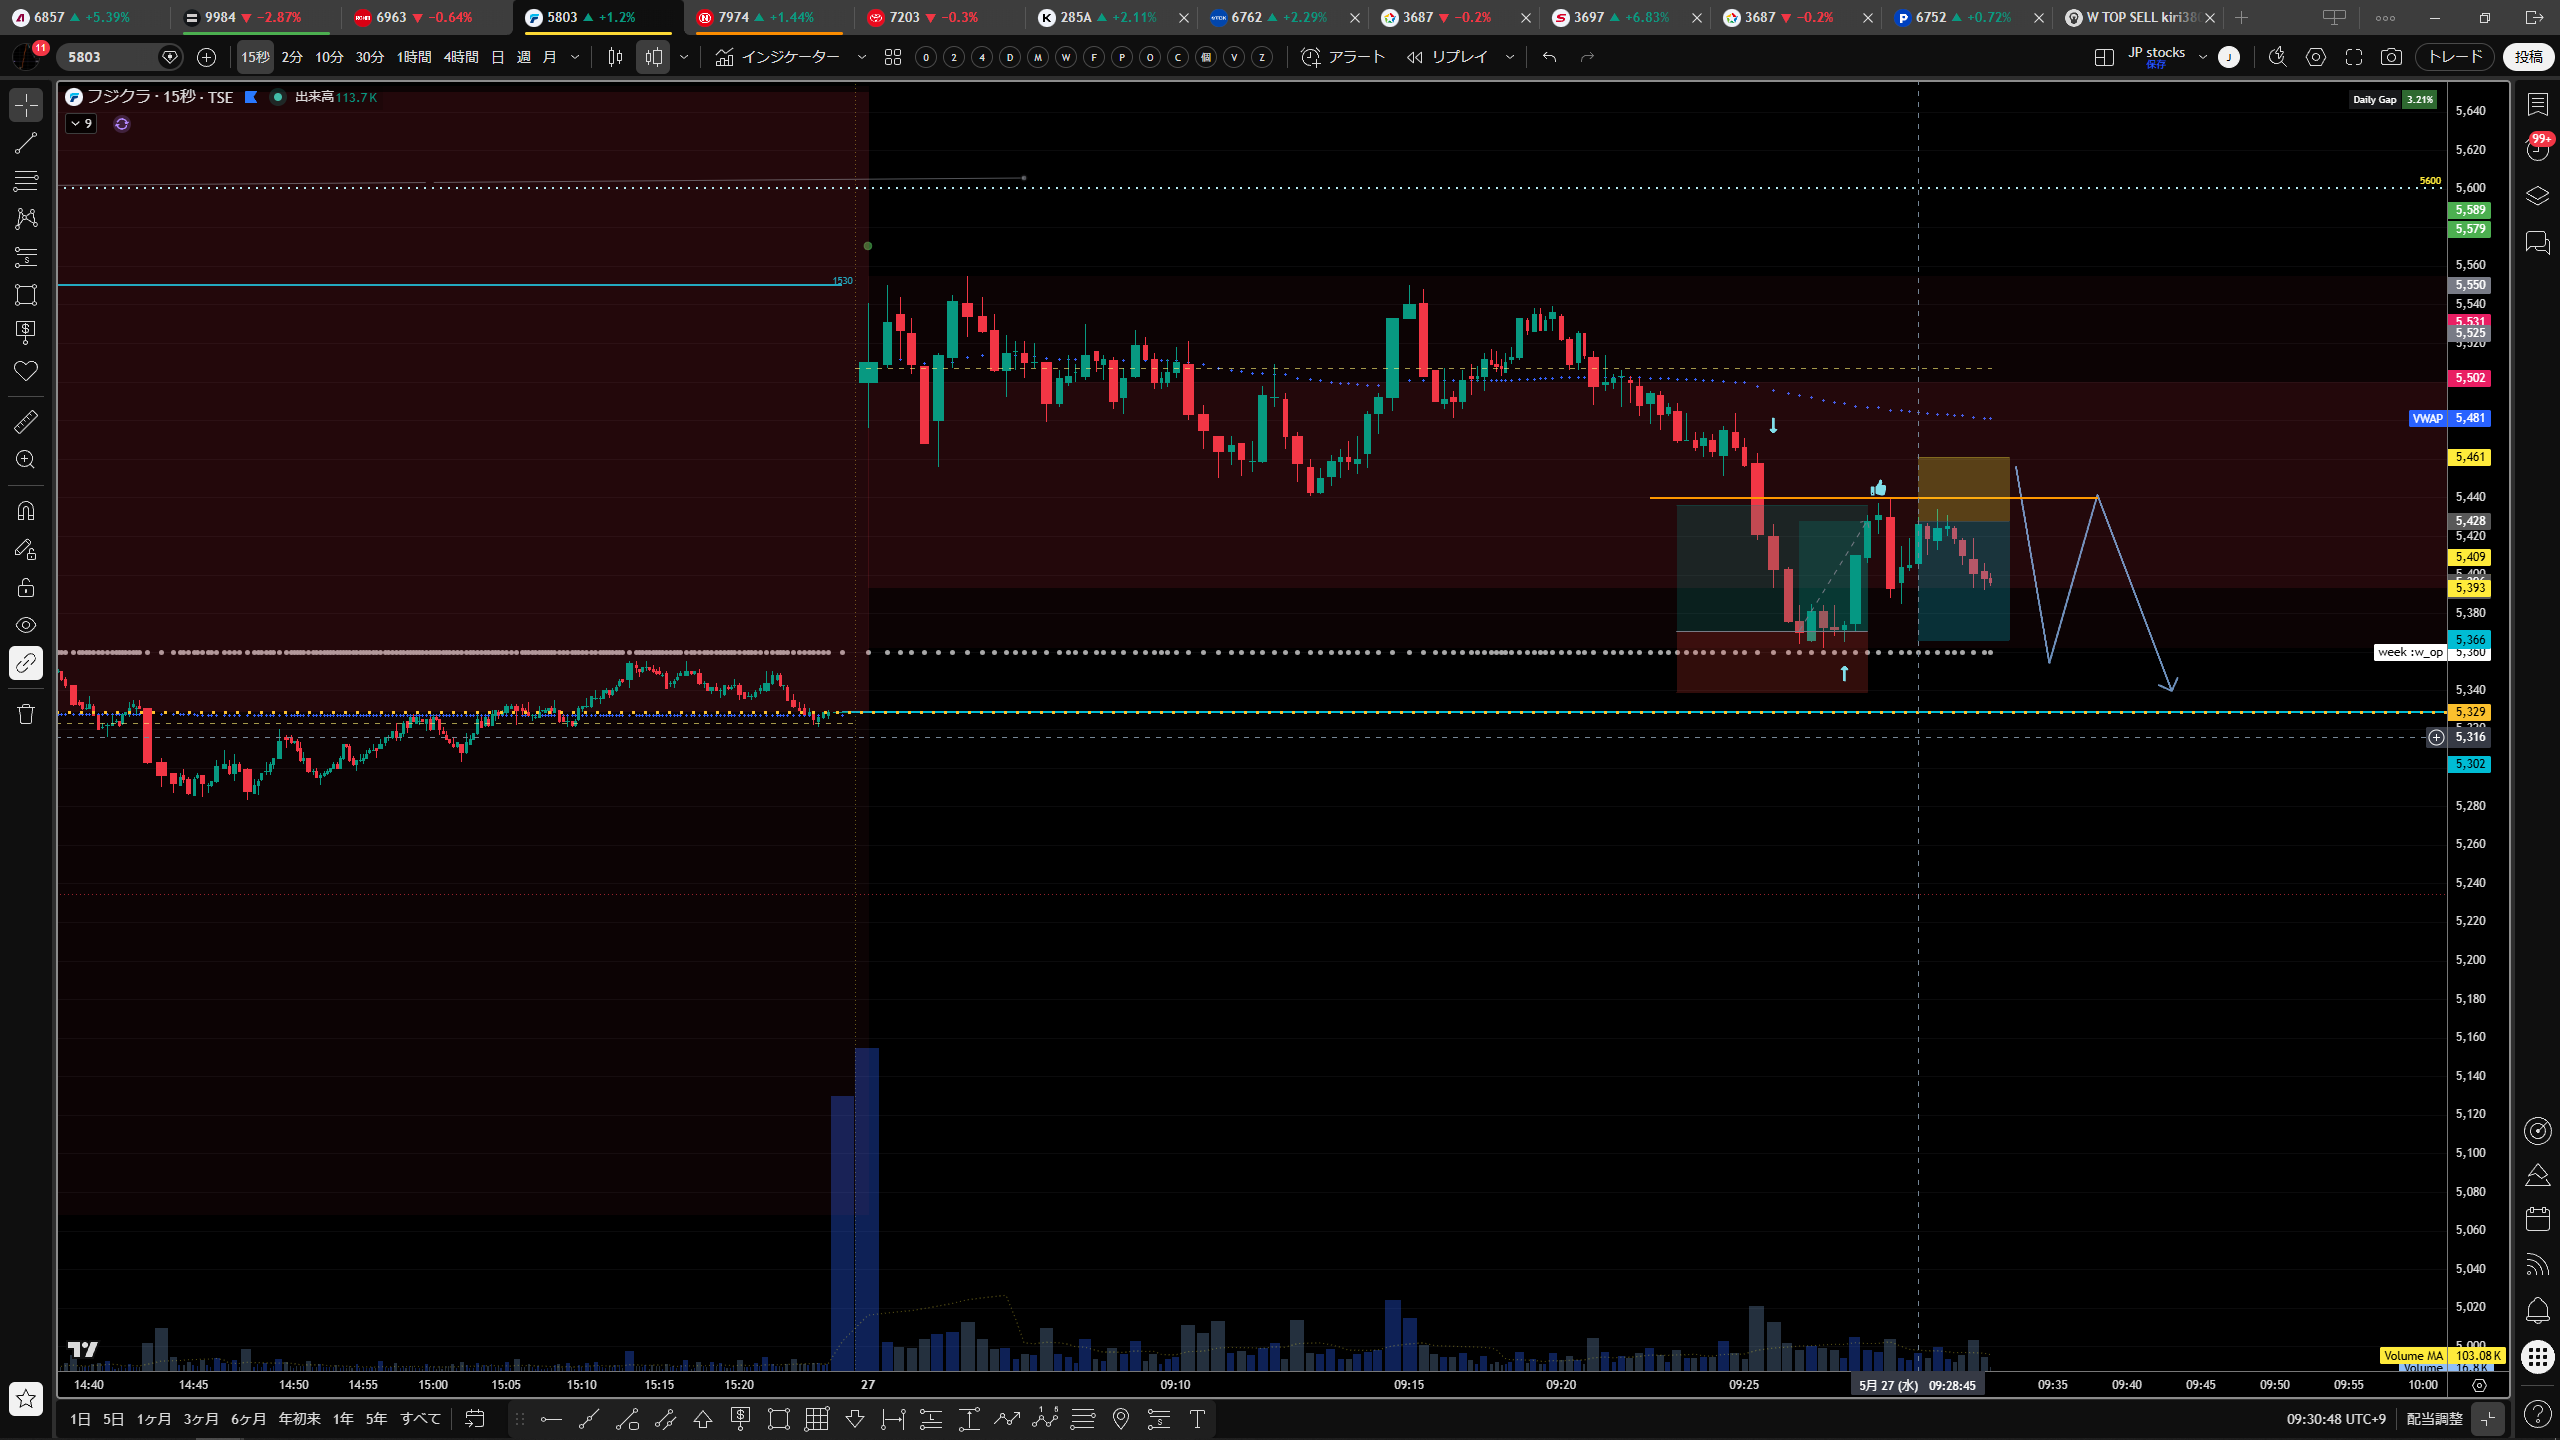Open the heart icons tool

coord(26,371)
